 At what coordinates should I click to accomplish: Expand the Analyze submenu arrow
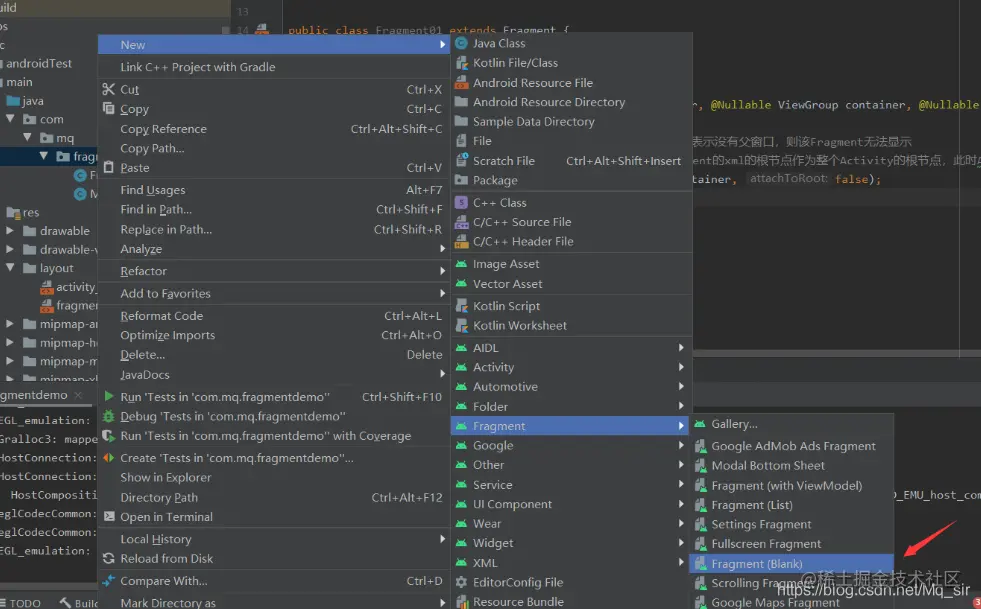click(x=442, y=248)
